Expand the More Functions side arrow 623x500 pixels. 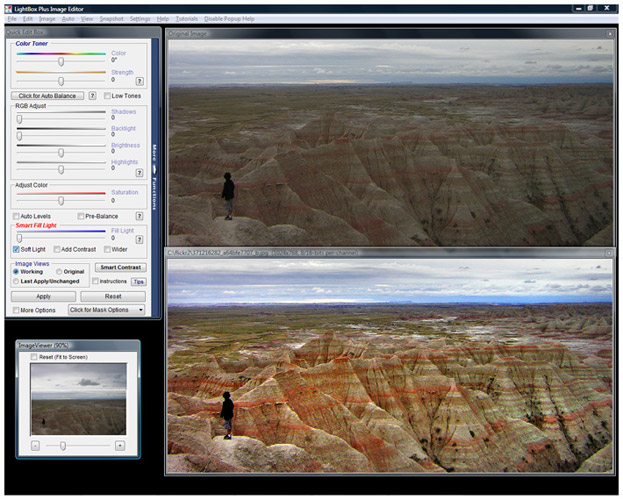coord(154,170)
